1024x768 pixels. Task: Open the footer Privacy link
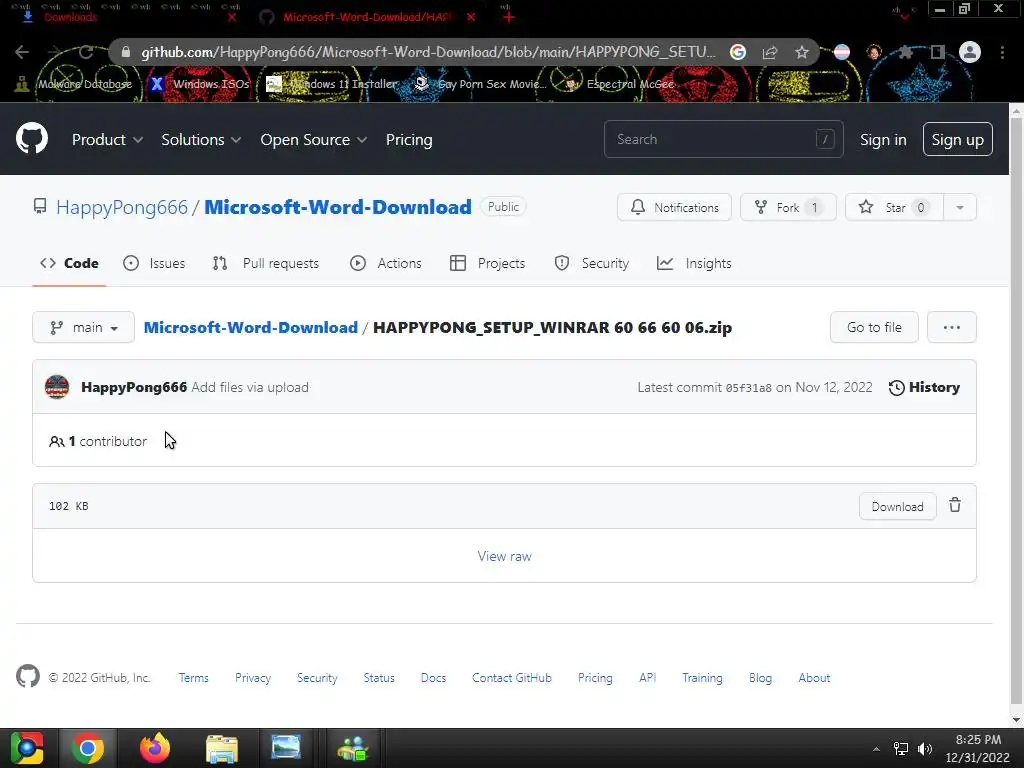tap(253, 678)
